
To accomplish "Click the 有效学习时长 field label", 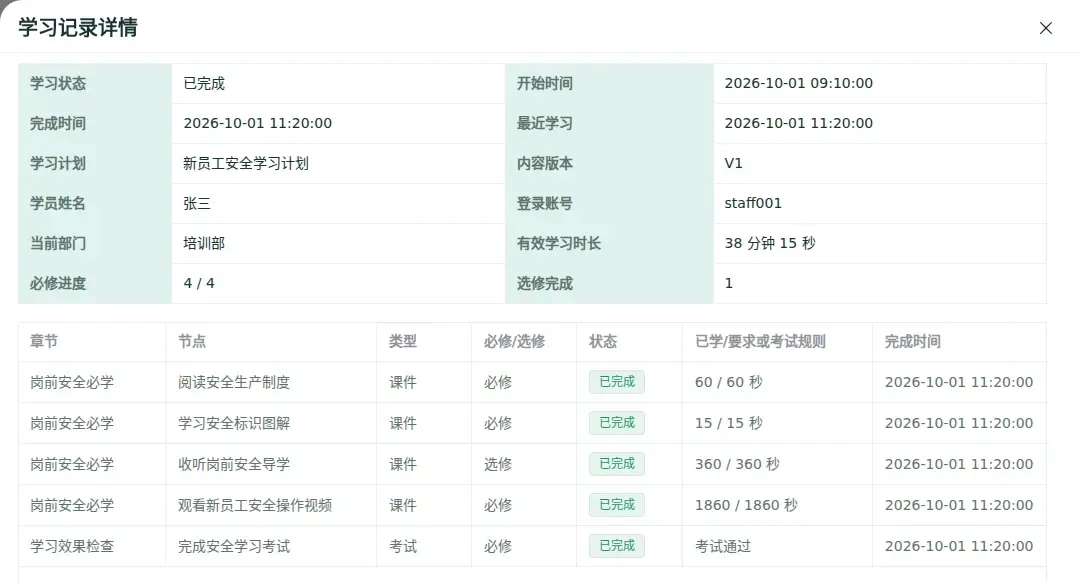I will click(559, 243).
